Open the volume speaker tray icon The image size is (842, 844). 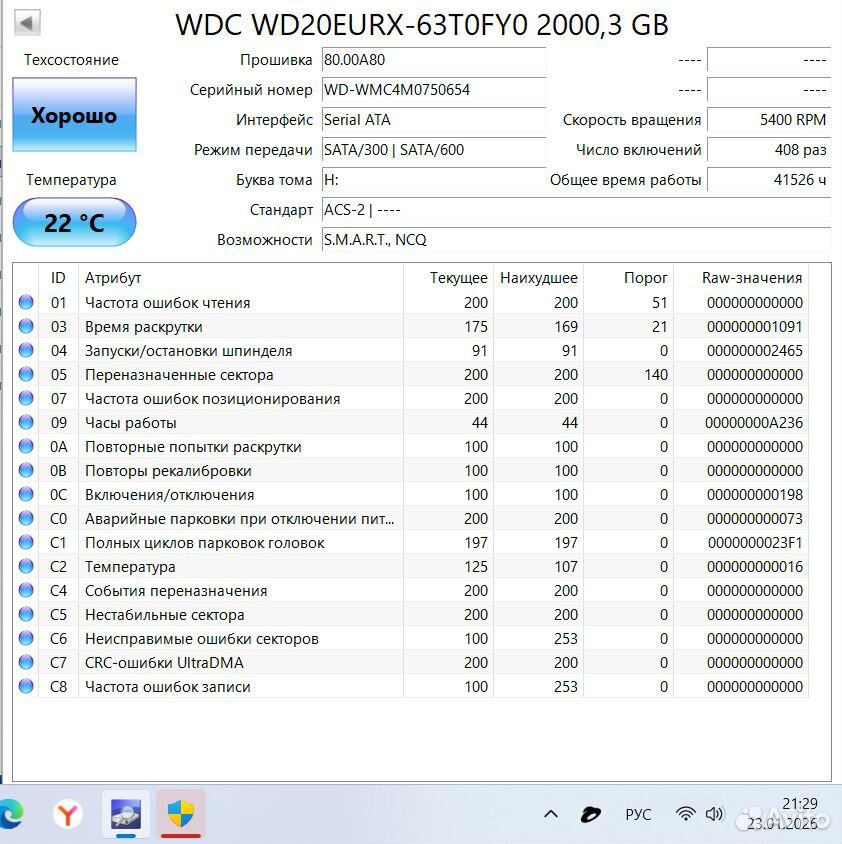pyautogui.click(x=714, y=814)
